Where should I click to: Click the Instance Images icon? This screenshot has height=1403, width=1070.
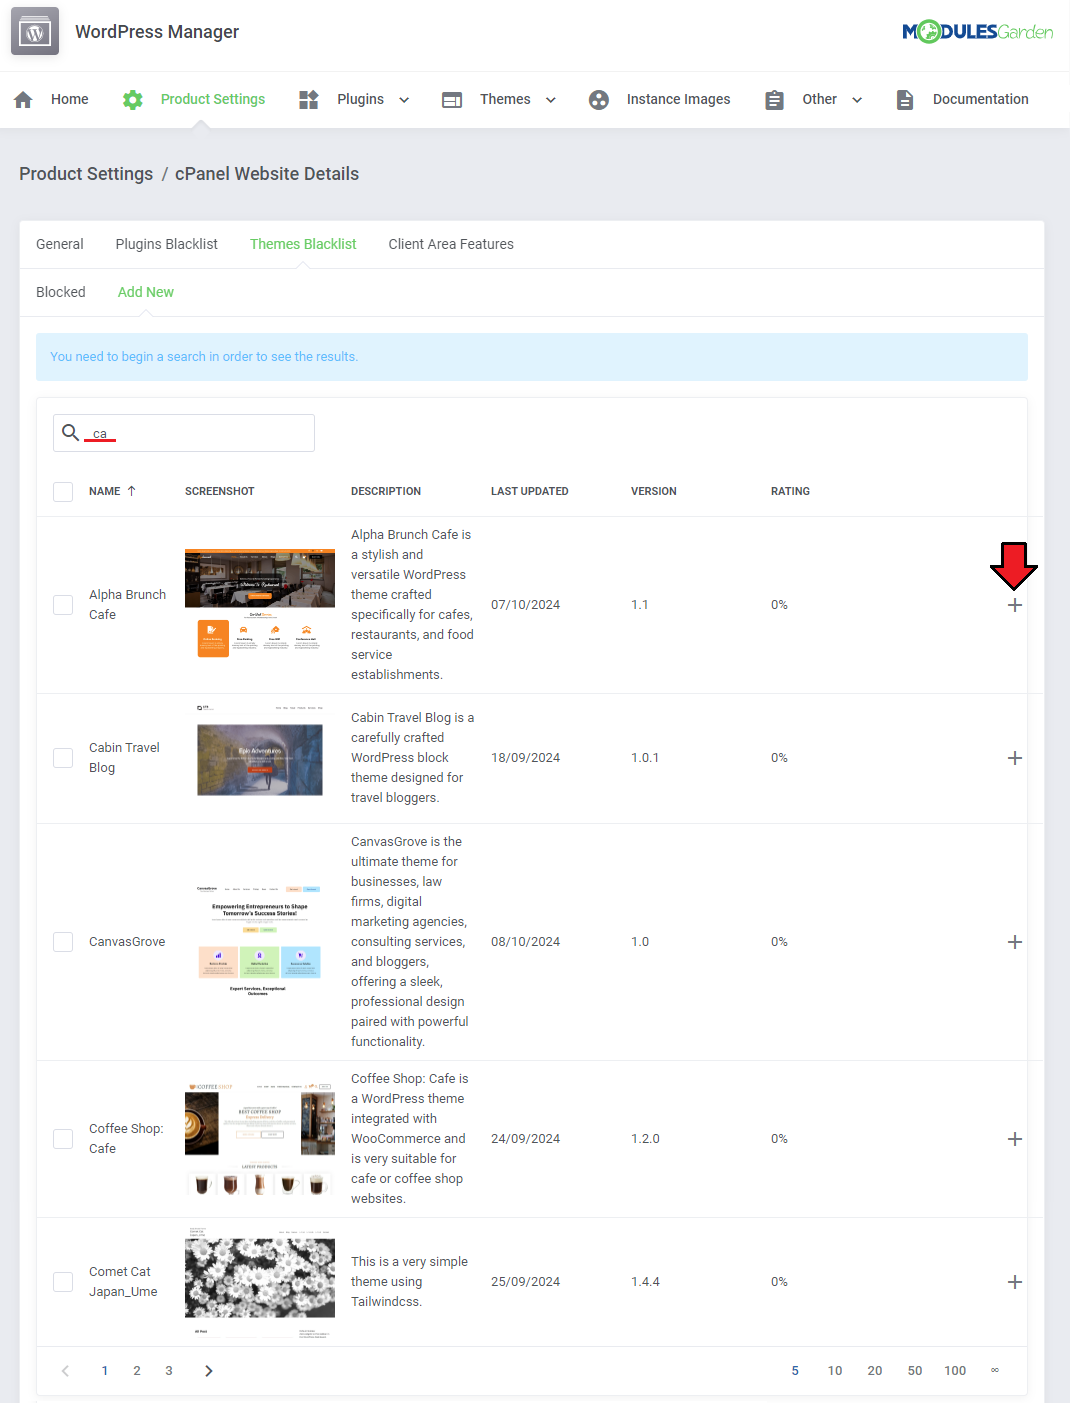[x=599, y=99]
